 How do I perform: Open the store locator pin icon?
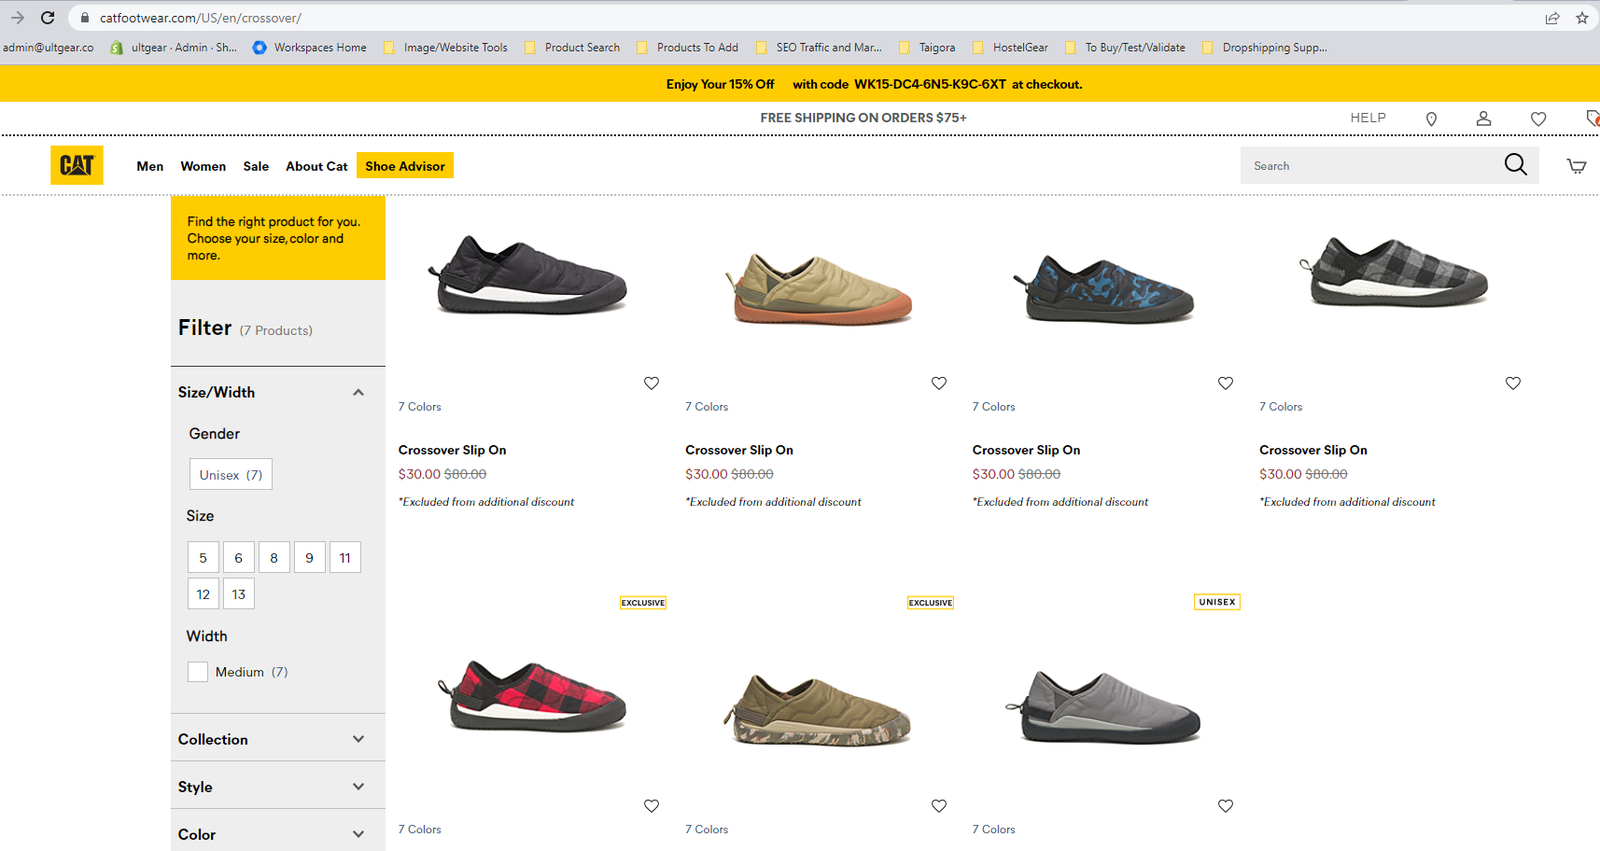click(1431, 119)
